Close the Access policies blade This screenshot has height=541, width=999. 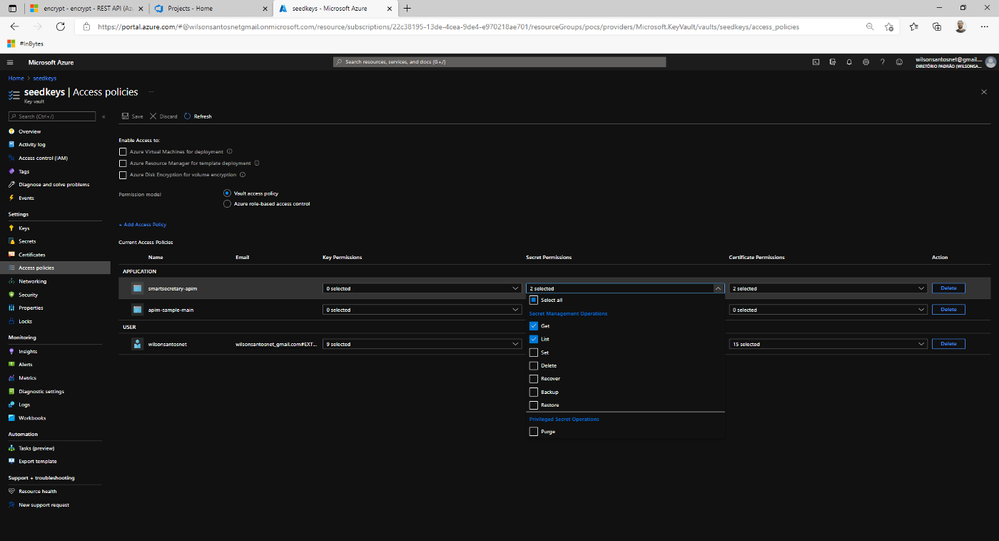pos(984,92)
